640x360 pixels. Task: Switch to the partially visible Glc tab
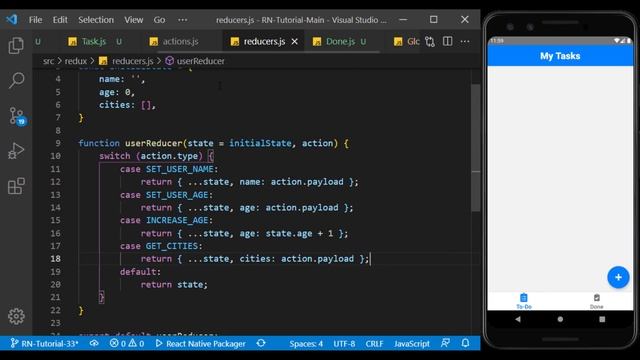pyautogui.click(x=407, y=42)
